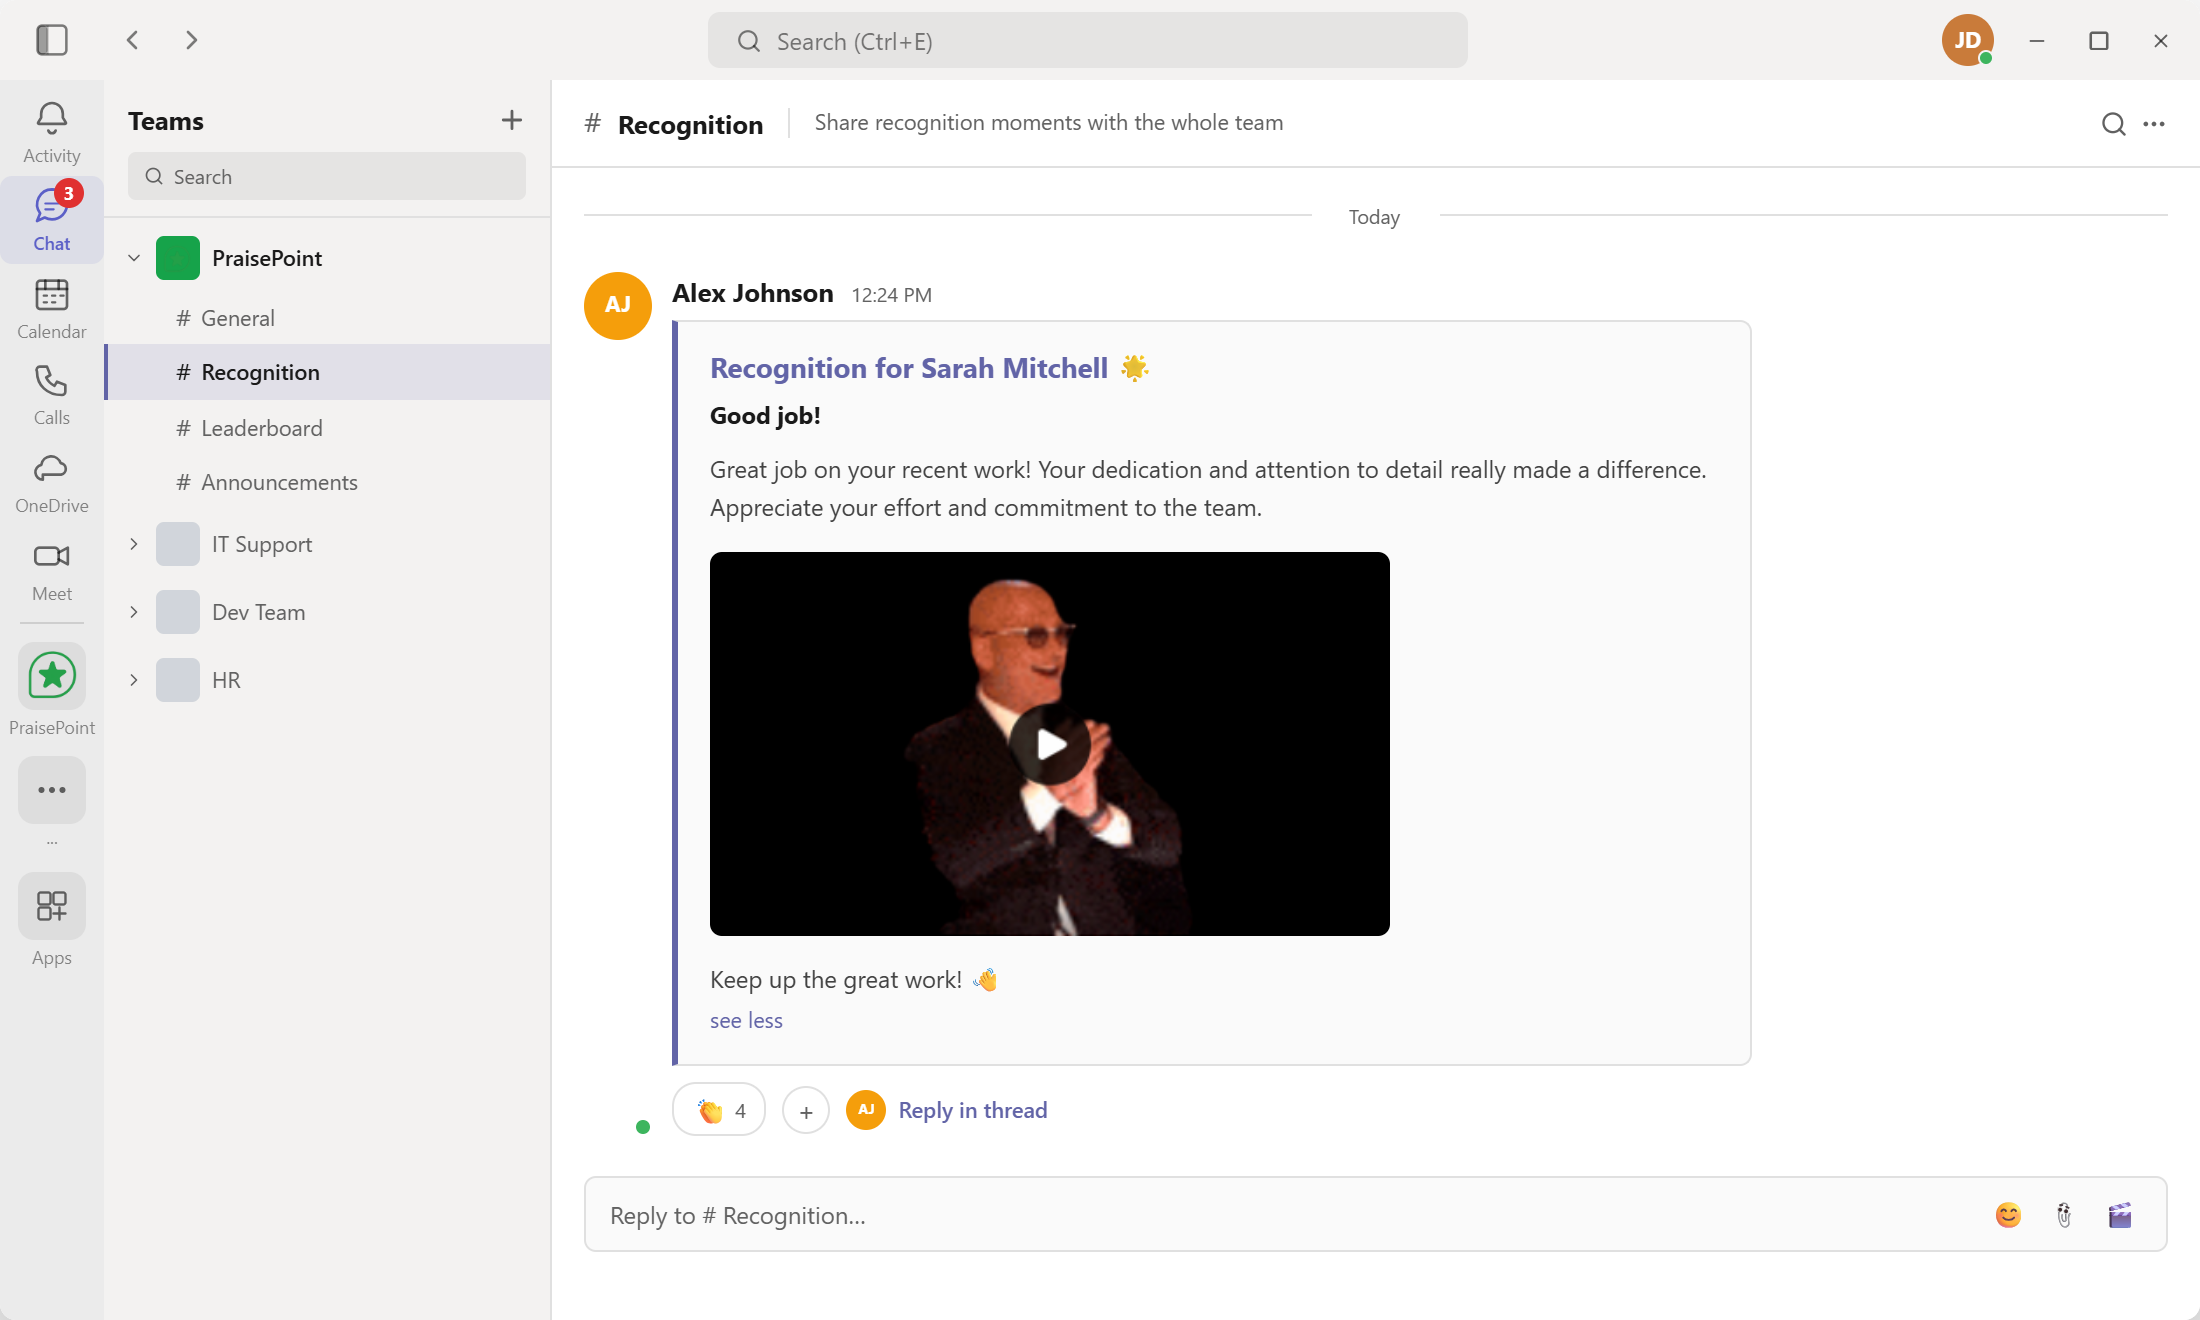Expand the Dev Team
Image resolution: width=2200 pixels, height=1320 pixels.
pyautogui.click(x=134, y=612)
